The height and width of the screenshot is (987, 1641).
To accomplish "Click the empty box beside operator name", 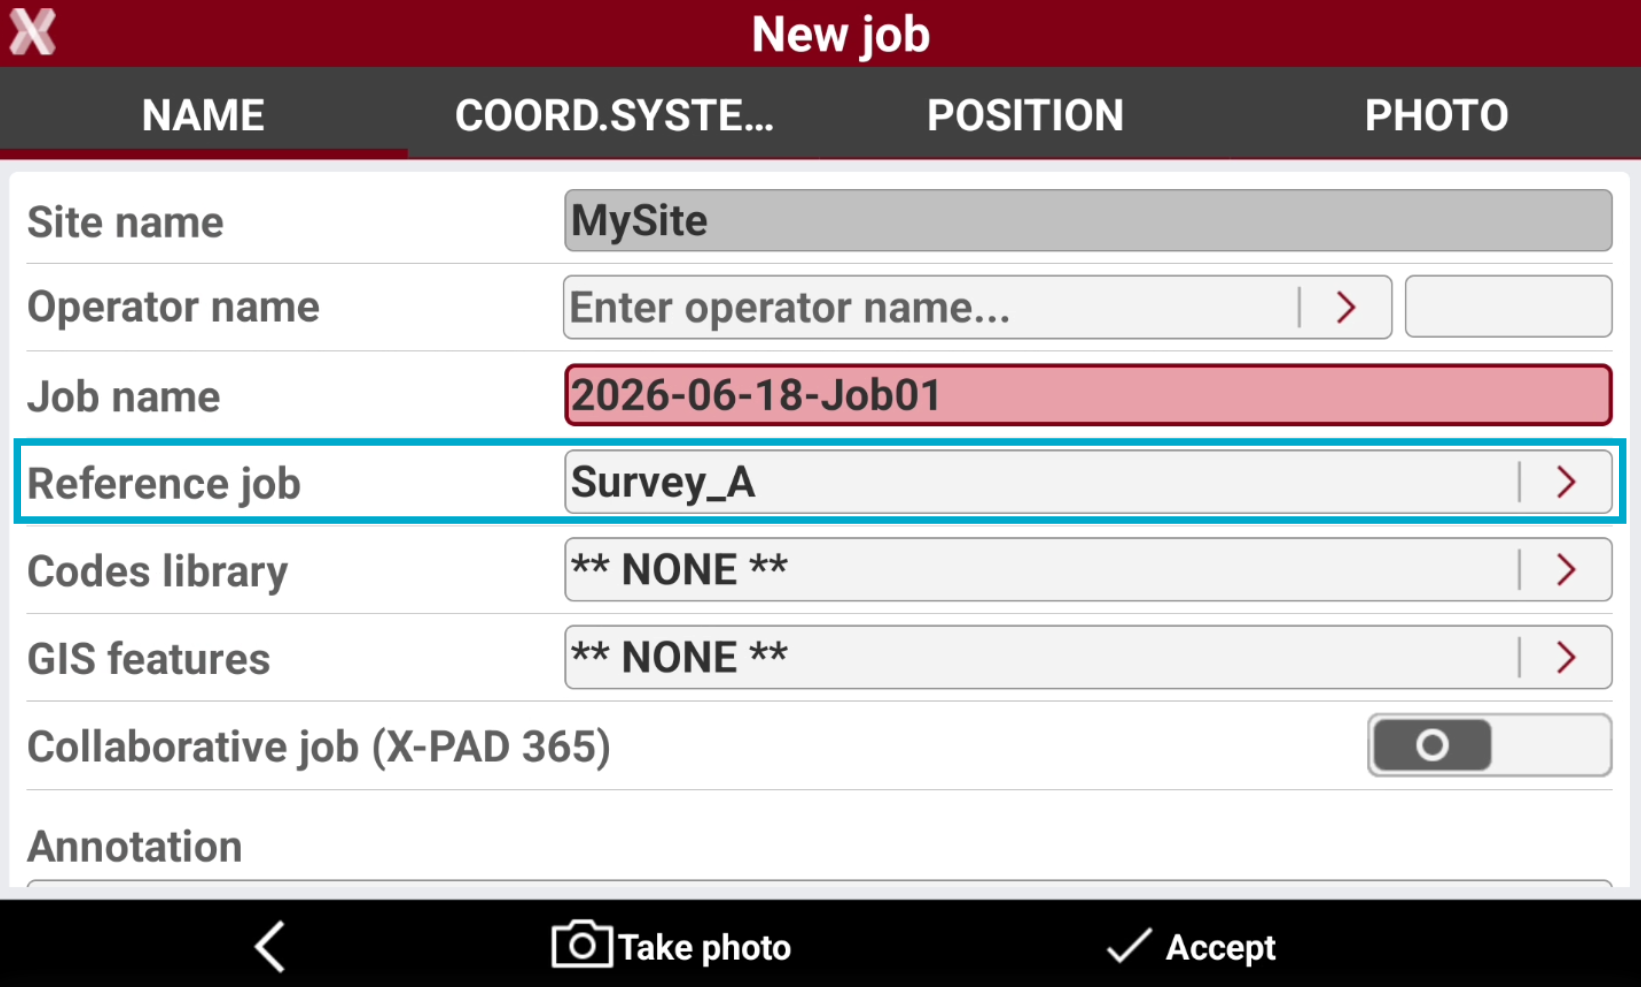I will (1508, 307).
